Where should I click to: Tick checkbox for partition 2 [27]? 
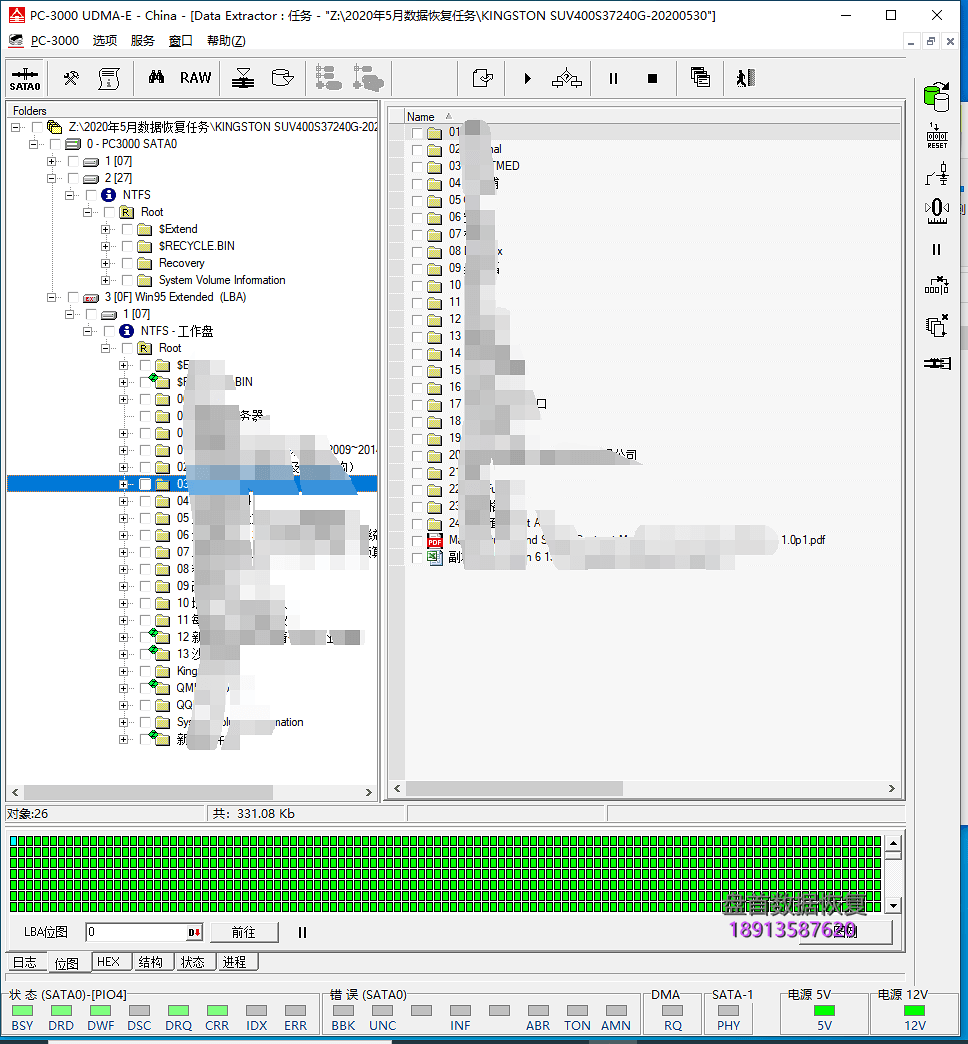pos(73,178)
